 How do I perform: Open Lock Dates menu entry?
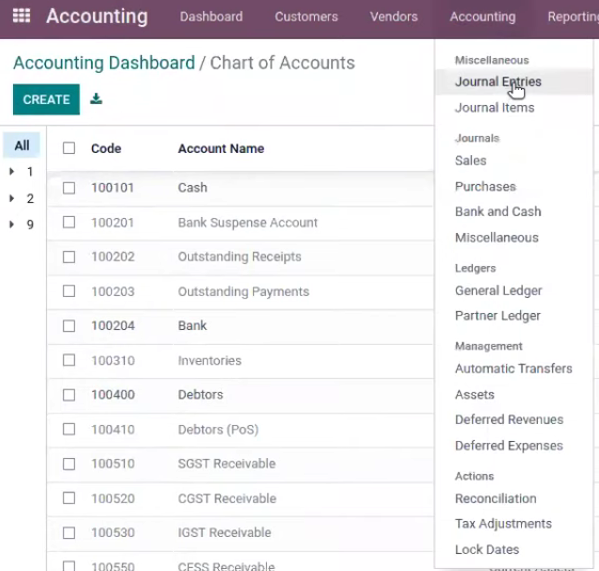click(487, 549)
